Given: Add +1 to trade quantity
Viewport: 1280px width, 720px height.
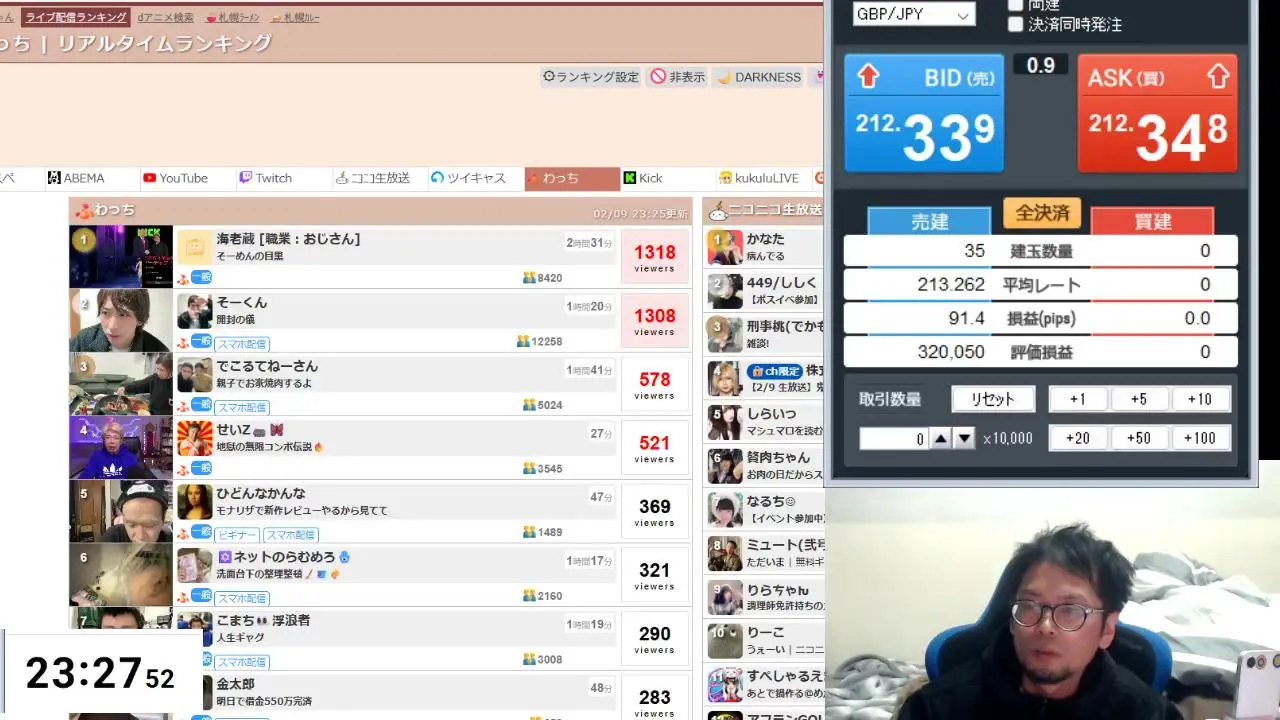Looking at the screenshot, I should [1077, 399].
